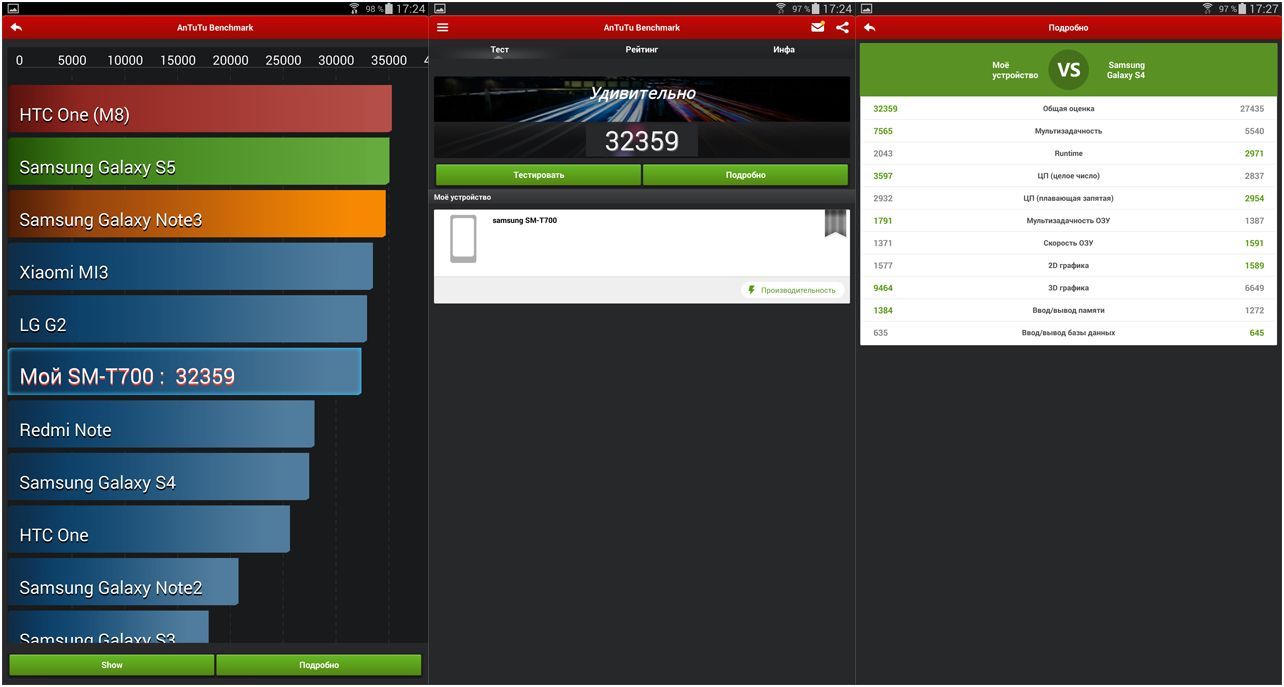Open the hamburger menu in AnTuTu Benchmark

point(443,28)
